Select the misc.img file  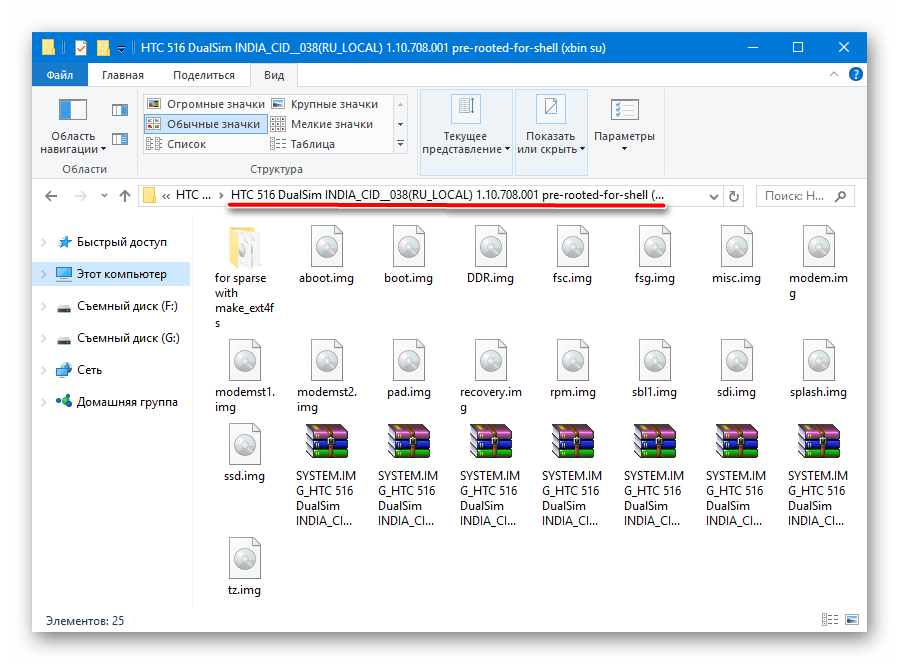click(x=736, y=255)
